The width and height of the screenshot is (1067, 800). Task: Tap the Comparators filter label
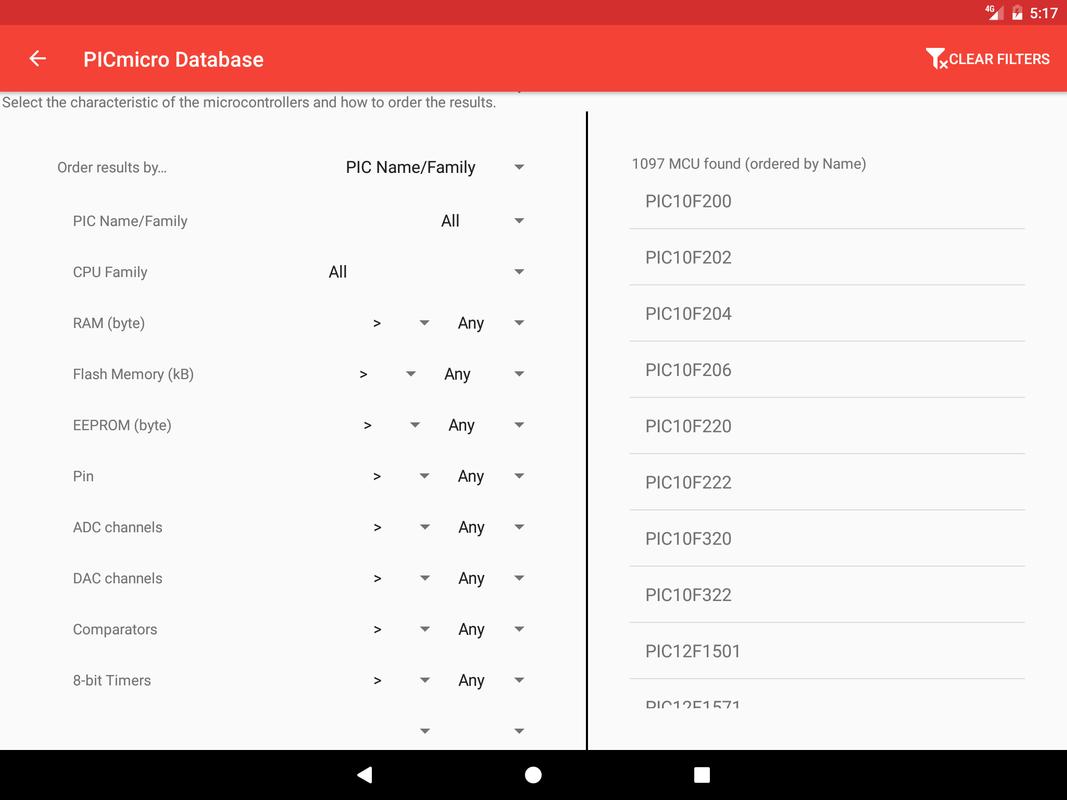(x=115, y=629)
